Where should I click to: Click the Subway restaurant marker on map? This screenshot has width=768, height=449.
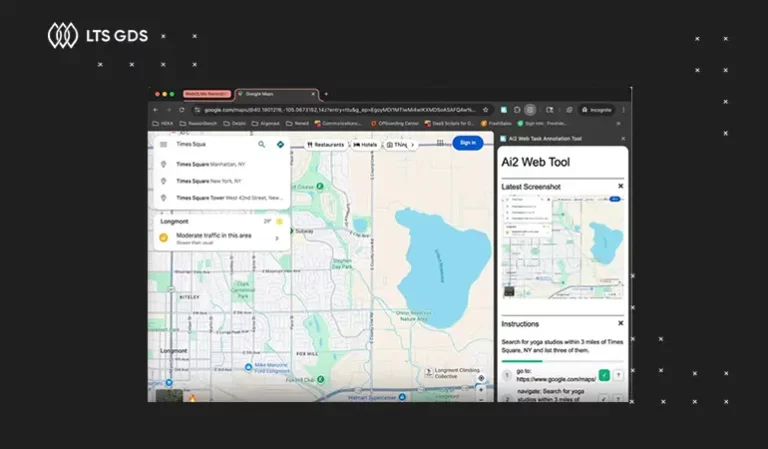291,231
